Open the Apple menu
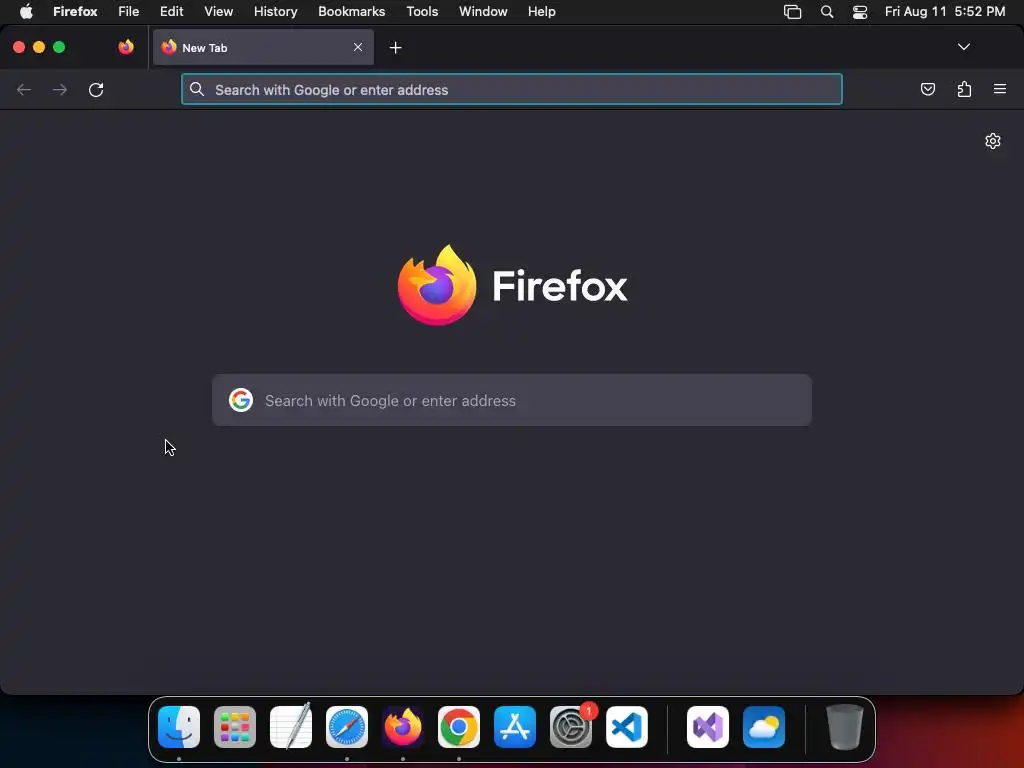Screen dimensions: 1024x768 [x=26, y=11]
